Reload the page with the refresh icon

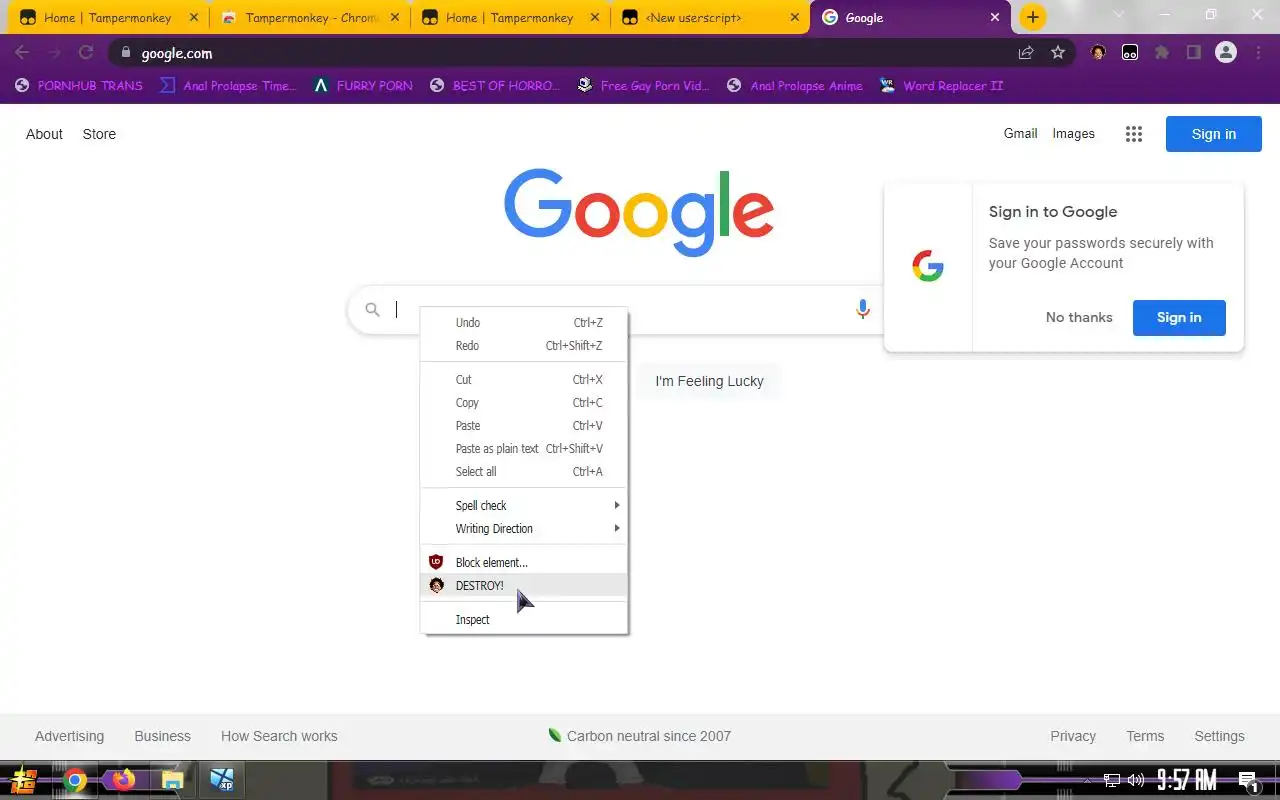(x=86, y=53)
